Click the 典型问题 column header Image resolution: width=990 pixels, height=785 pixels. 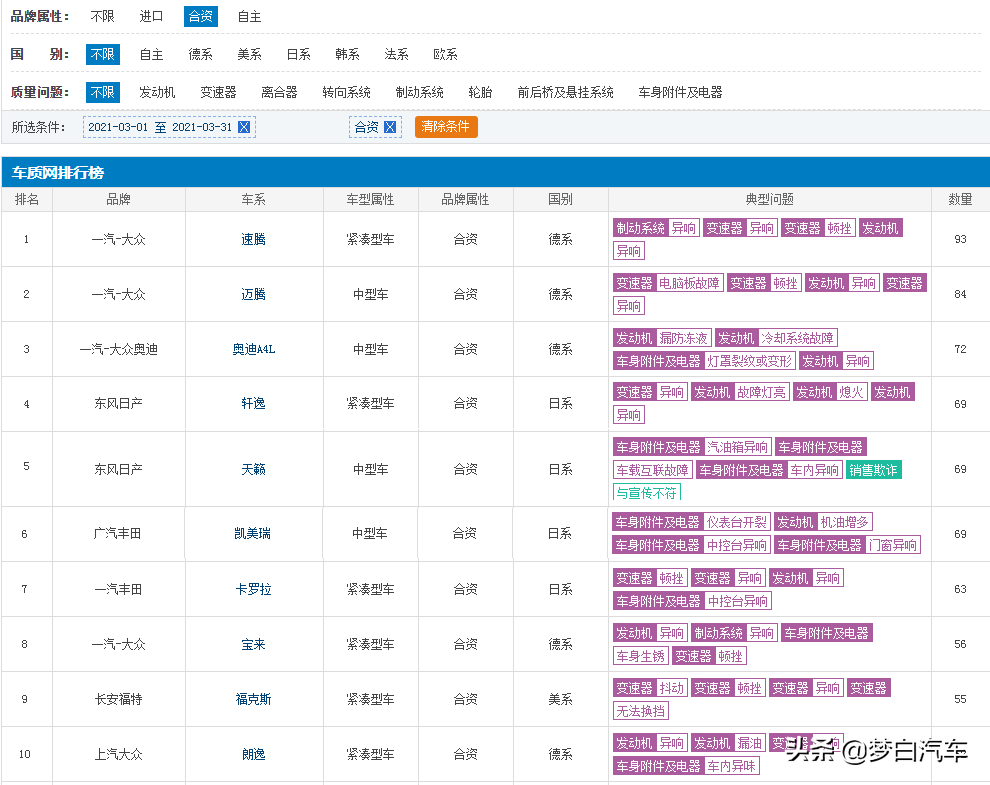pos(770,200)
